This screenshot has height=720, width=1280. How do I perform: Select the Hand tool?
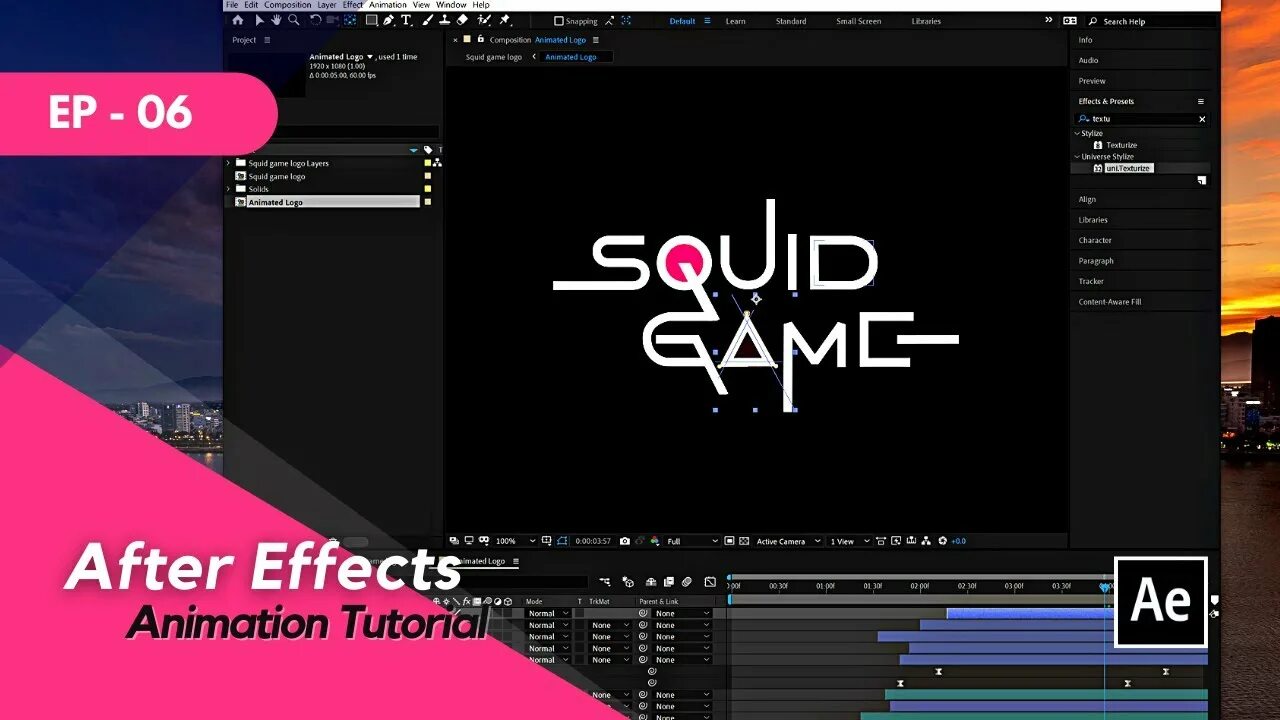pyautogui.click(x=276, y=20)
